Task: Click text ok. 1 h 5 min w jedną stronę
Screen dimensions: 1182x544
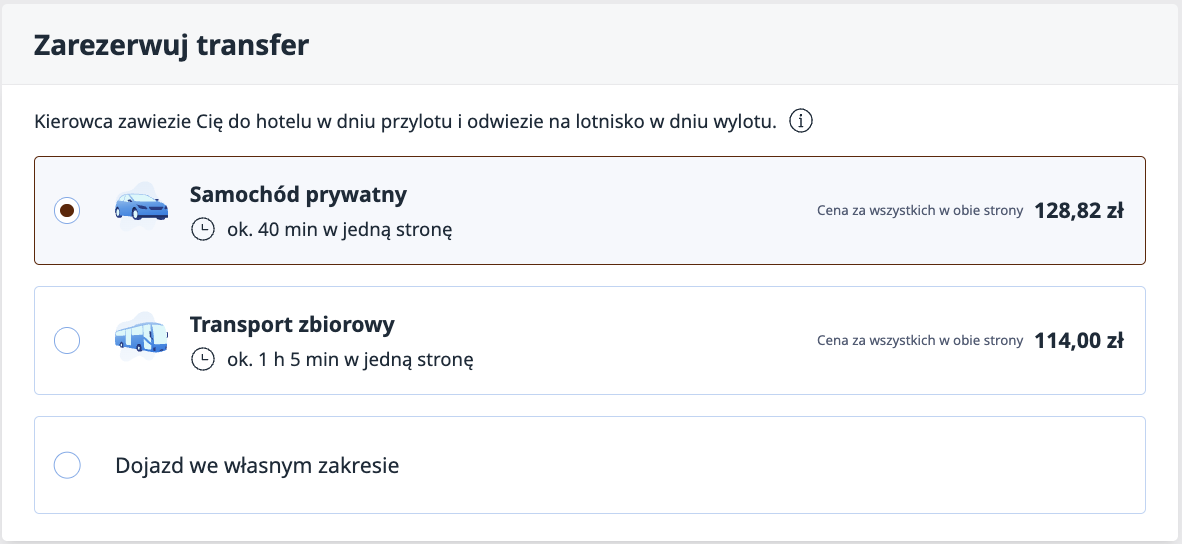Action: point(351,360)
